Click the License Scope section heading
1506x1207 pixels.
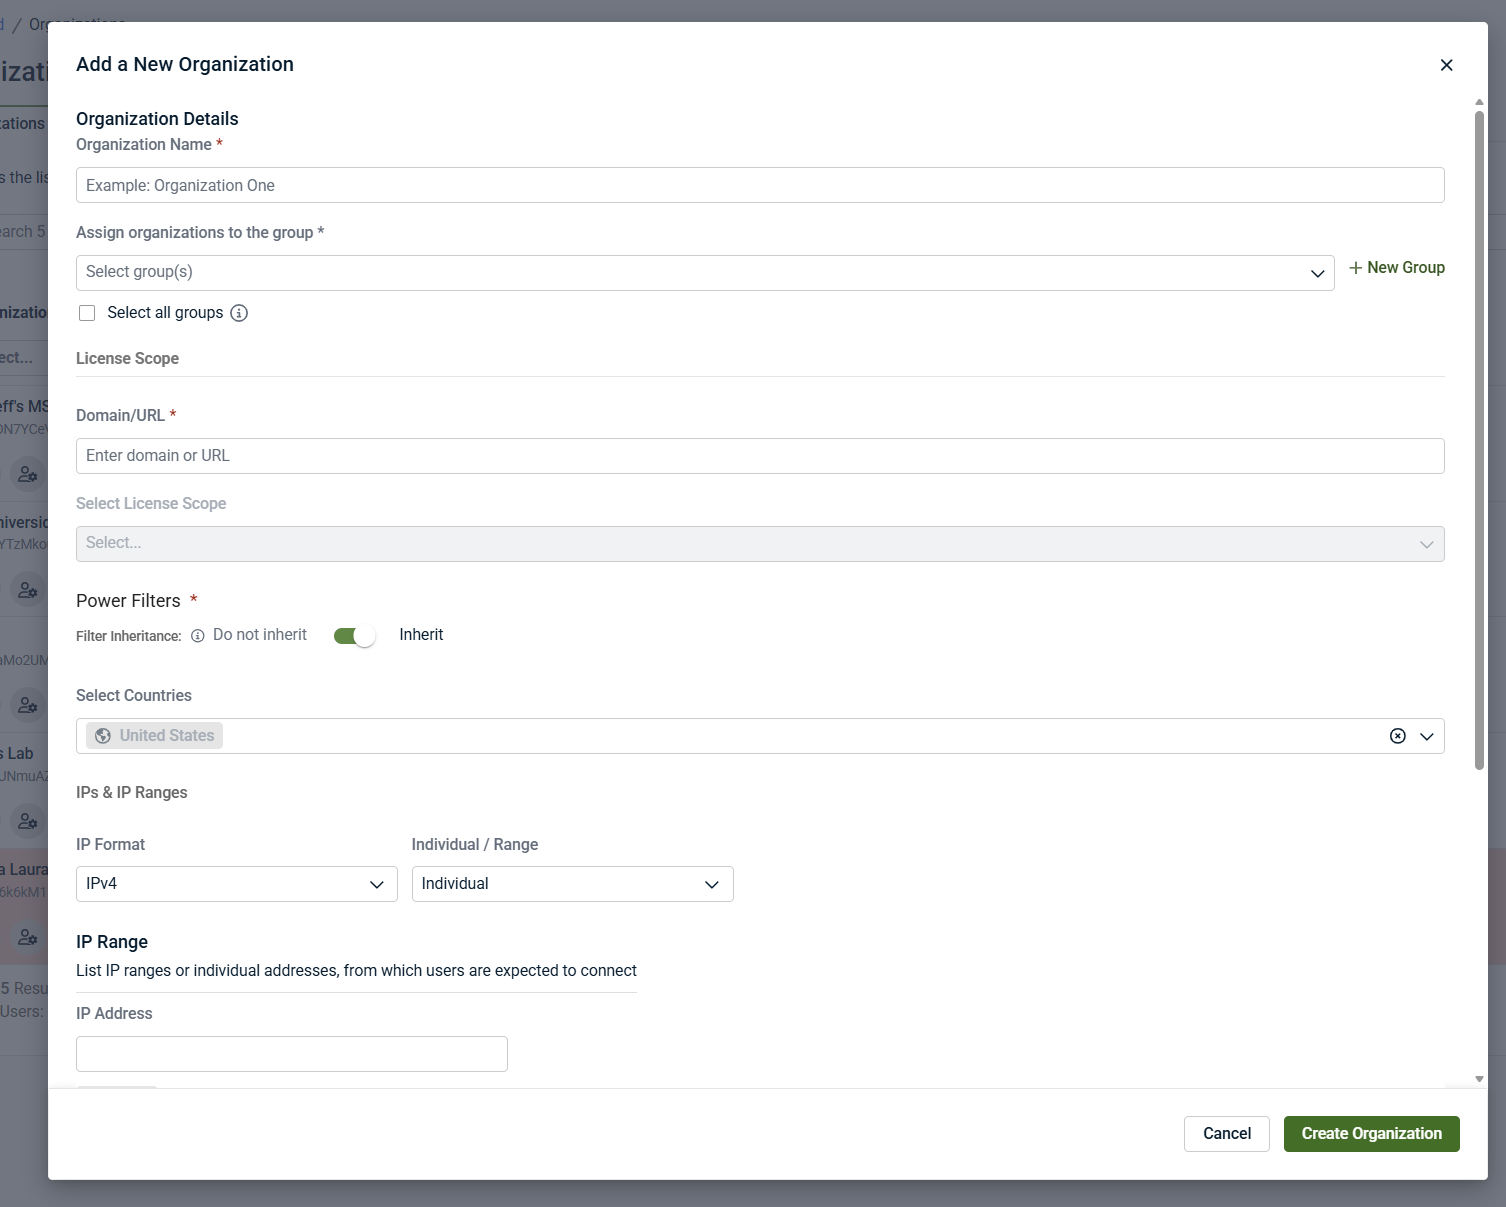[x=127, y=358]
